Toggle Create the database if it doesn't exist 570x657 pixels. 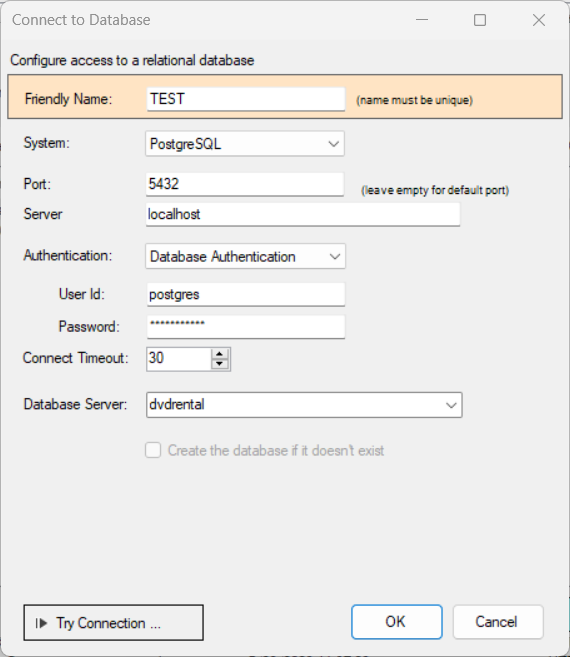point(153,450)
